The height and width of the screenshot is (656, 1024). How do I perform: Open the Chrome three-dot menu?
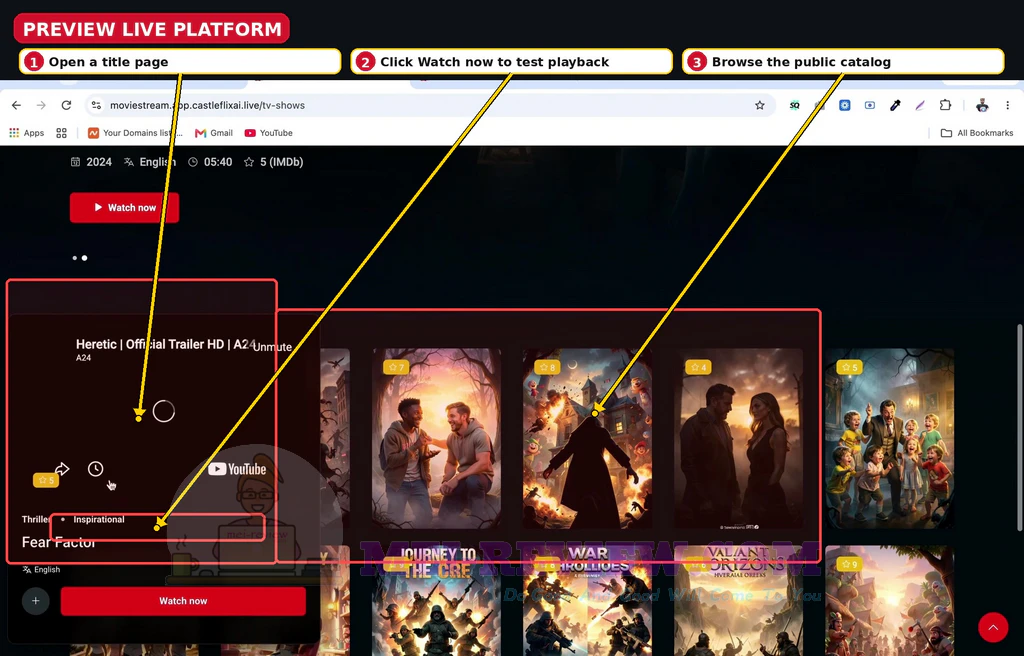(1008, 105)
